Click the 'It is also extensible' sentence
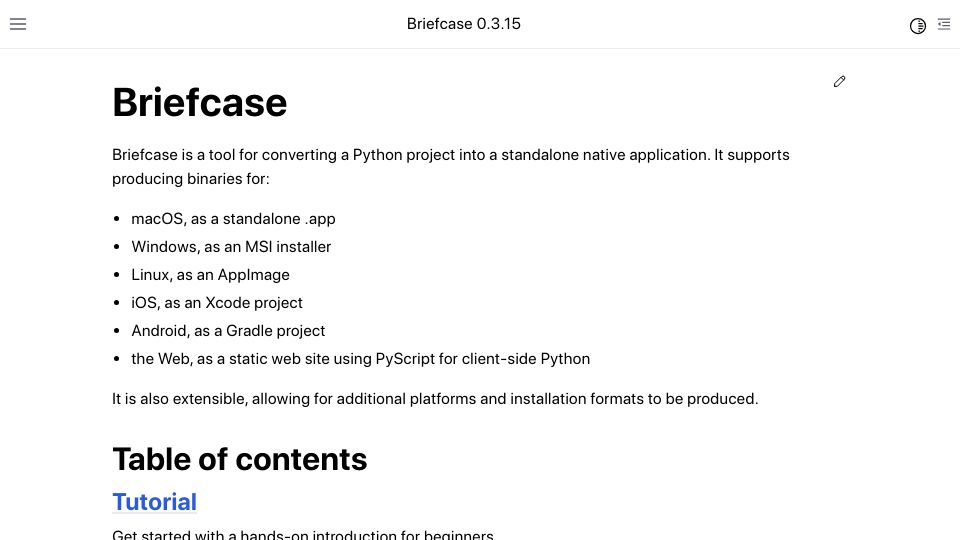Image resolution: width=960 pixels, height=540 pixels. 435,399
